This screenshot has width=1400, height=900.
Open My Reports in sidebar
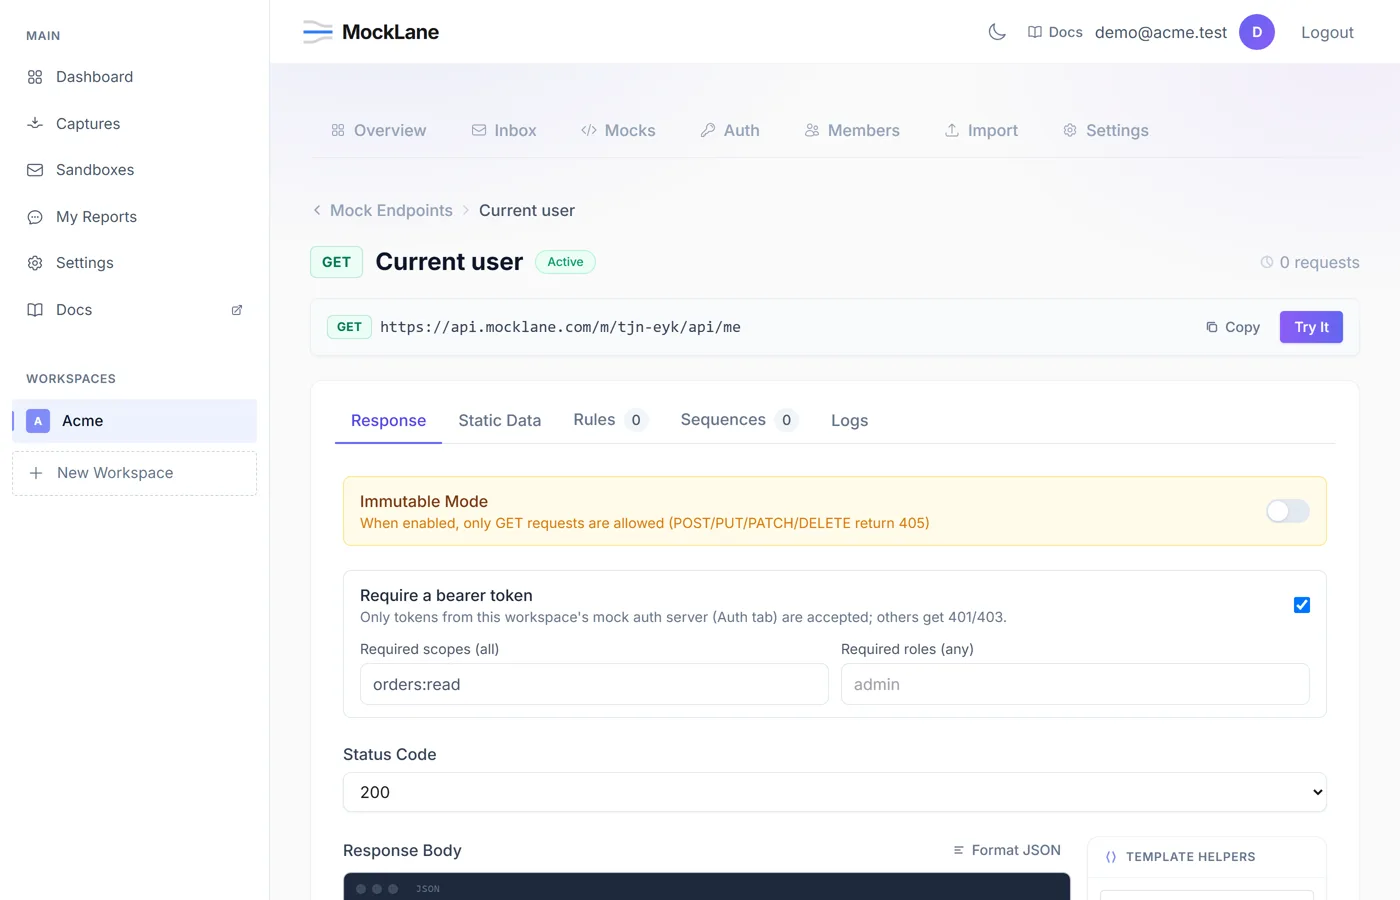tap(134, 217)
